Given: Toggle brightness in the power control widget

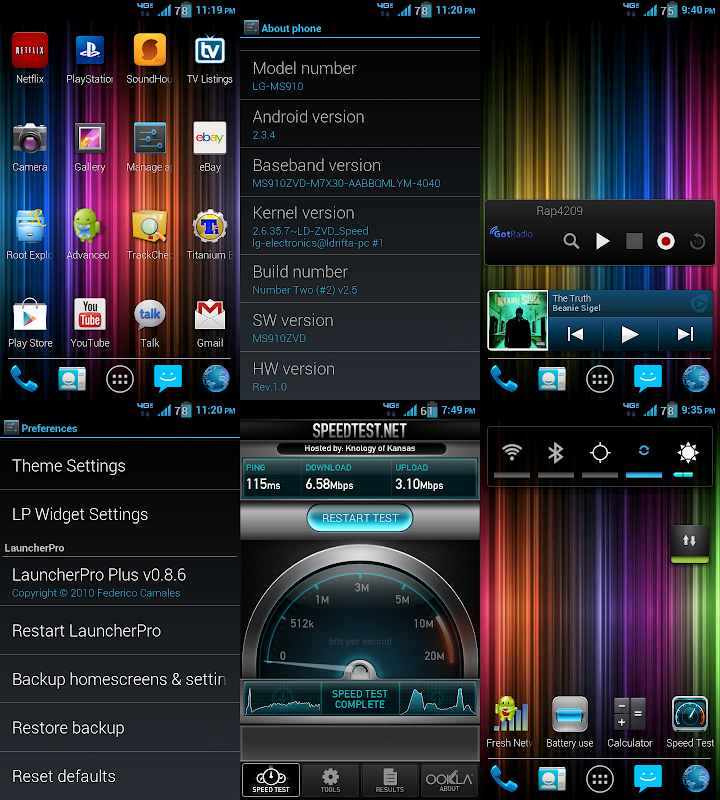Looking at the screenshot, I should tap(687, 454).
